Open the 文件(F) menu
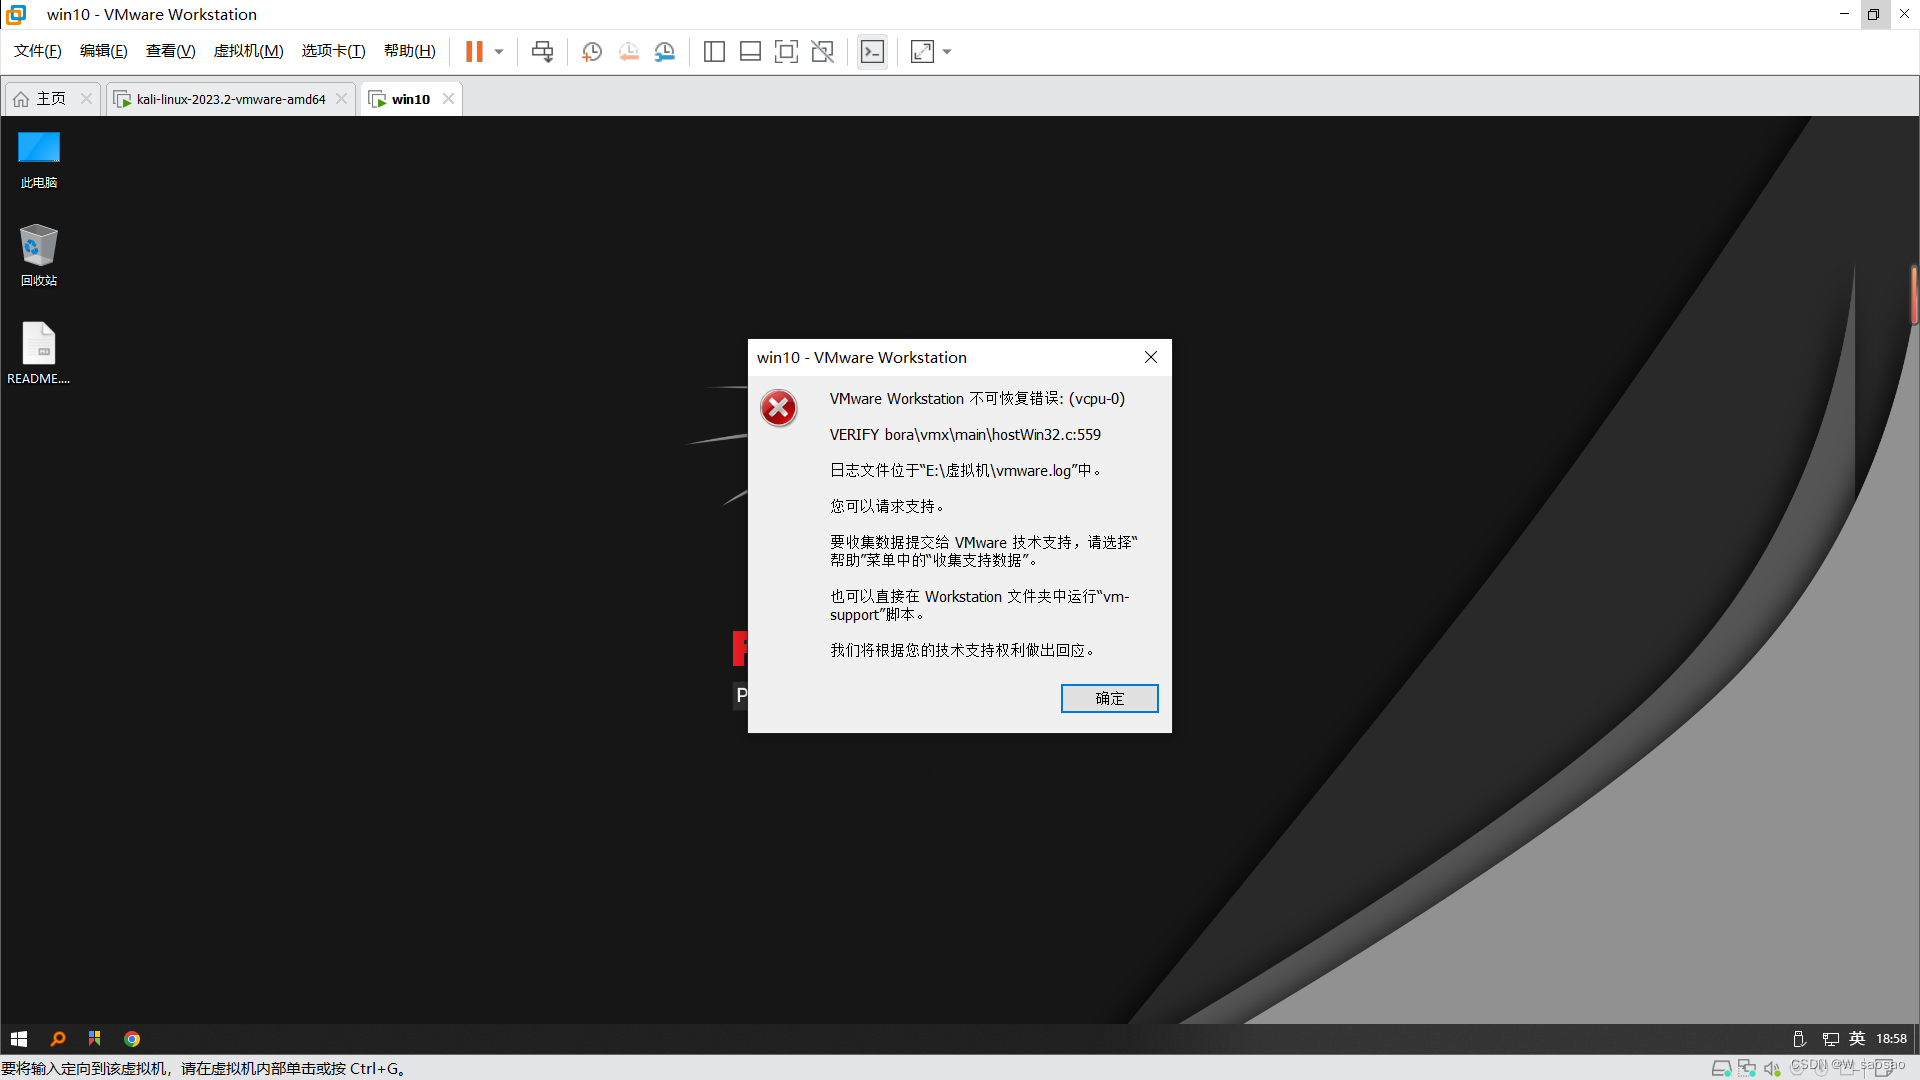The height and width of the screenshot is (1080, 1920). (x=38, y=51)
